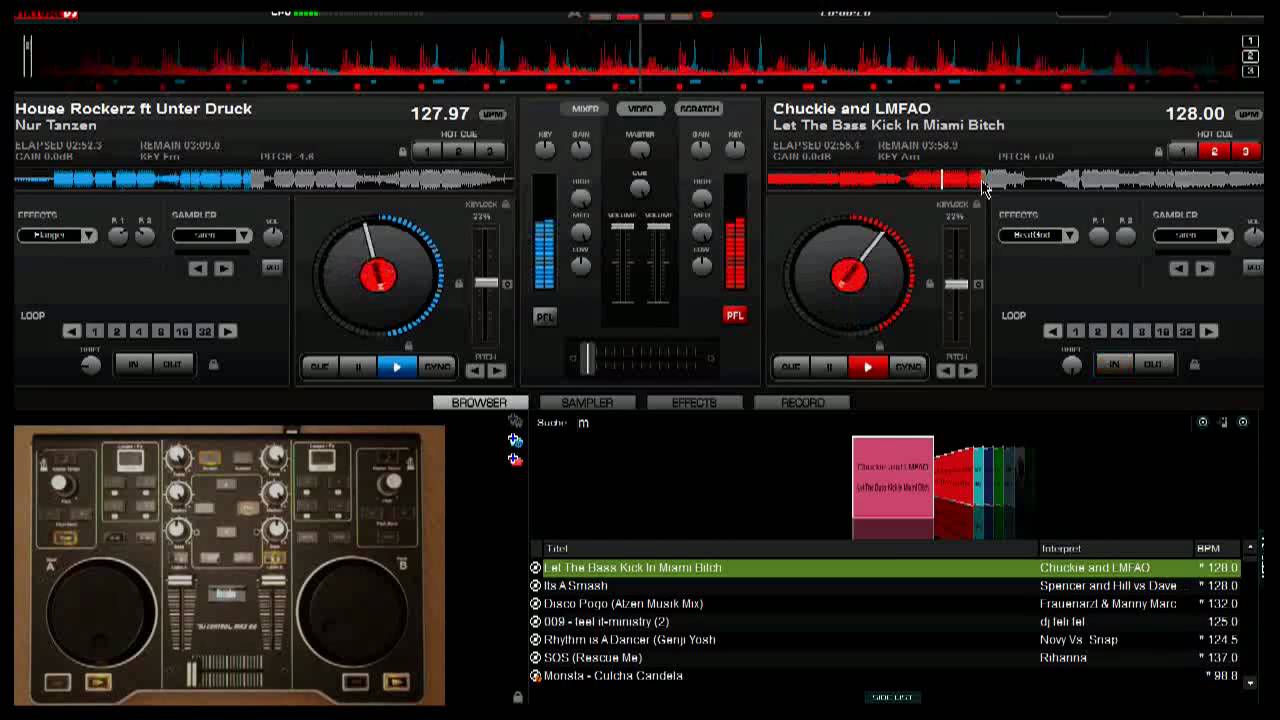The image size is (1280, 720).
Task: Open the Effects tab
Action: point(694,402)
